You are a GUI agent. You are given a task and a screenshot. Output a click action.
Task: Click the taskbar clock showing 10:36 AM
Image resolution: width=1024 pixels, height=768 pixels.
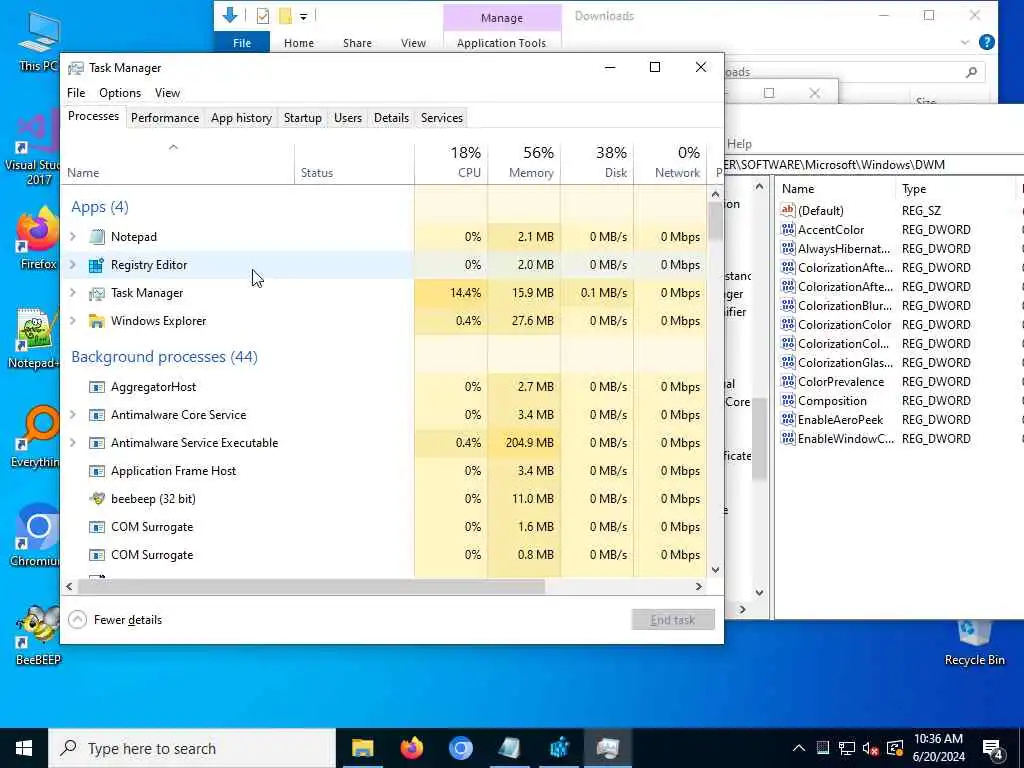click(938, 748)
